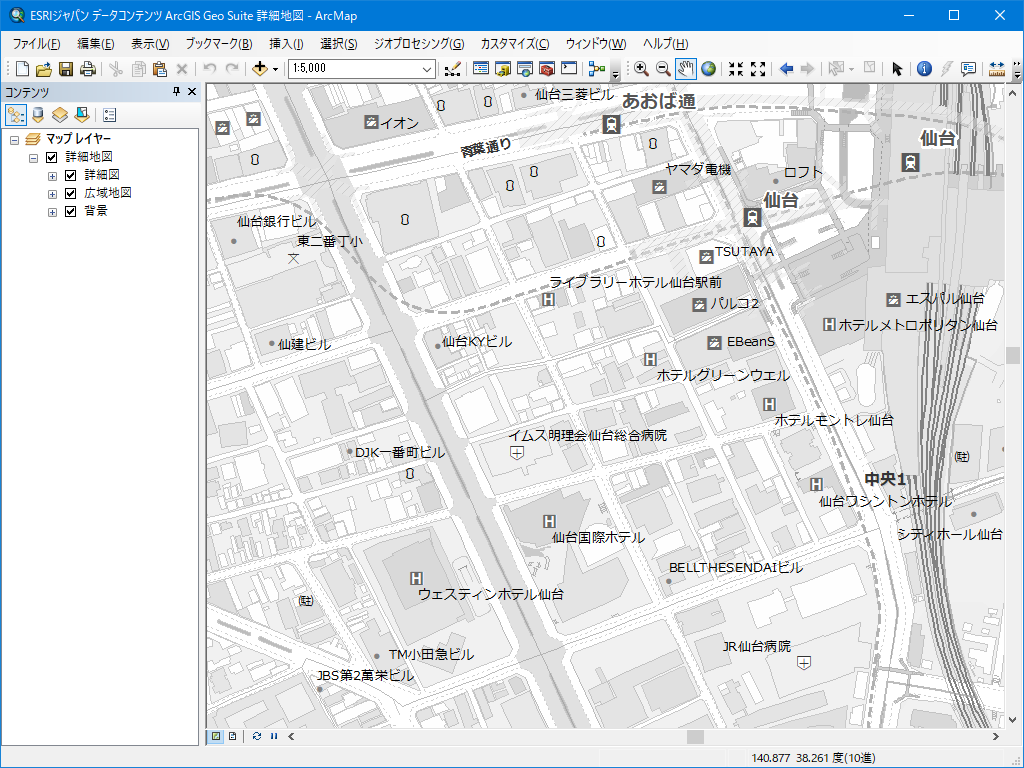This screenshot has width=1024, height=768.
Task: Toggle the 広域地図 layer visibility
Action: click(x=71, y=193)
